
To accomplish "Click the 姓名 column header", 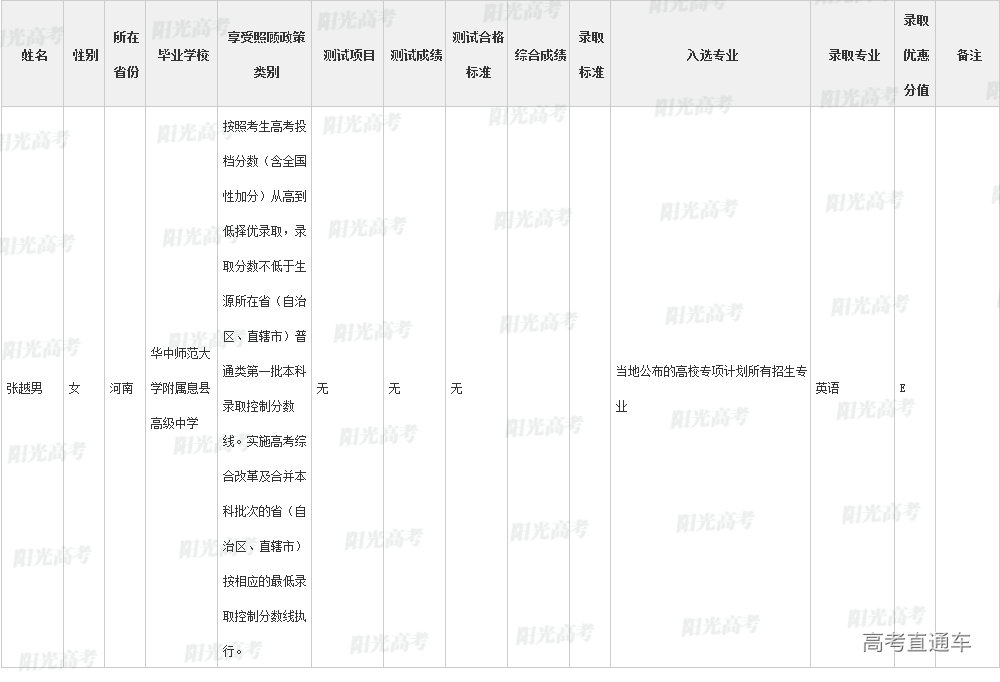I will click(34, 55).
